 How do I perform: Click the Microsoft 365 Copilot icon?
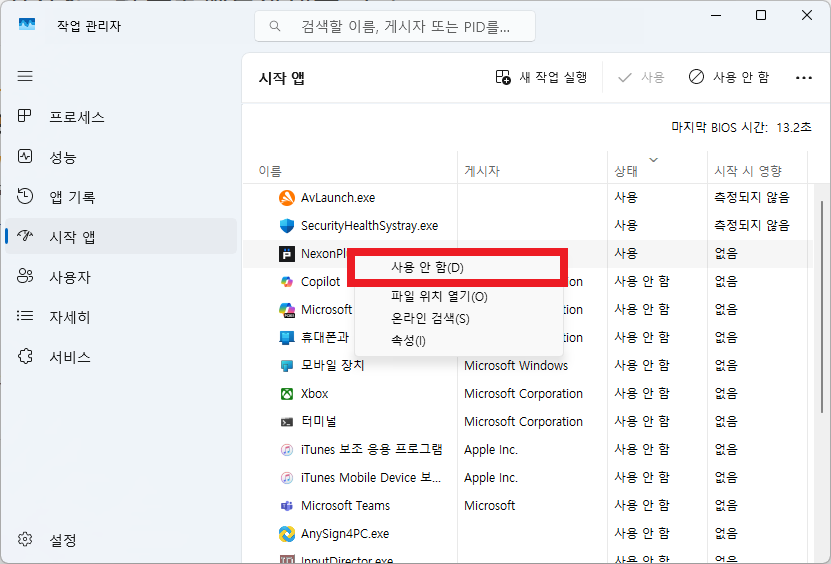tap(287, 310)
